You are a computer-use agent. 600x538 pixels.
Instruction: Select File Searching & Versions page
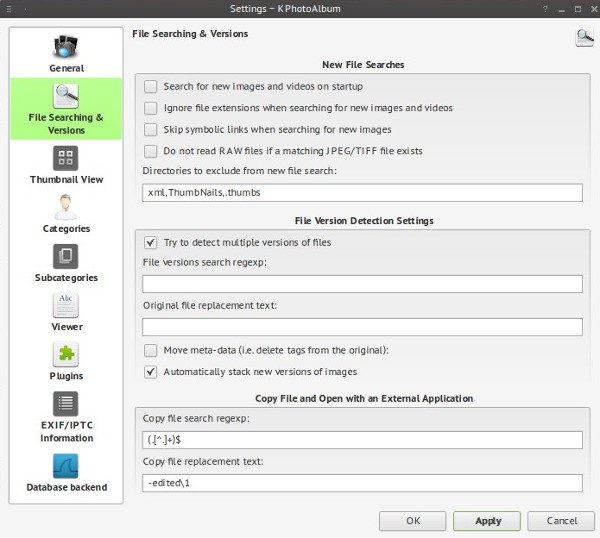coord(66,109)
